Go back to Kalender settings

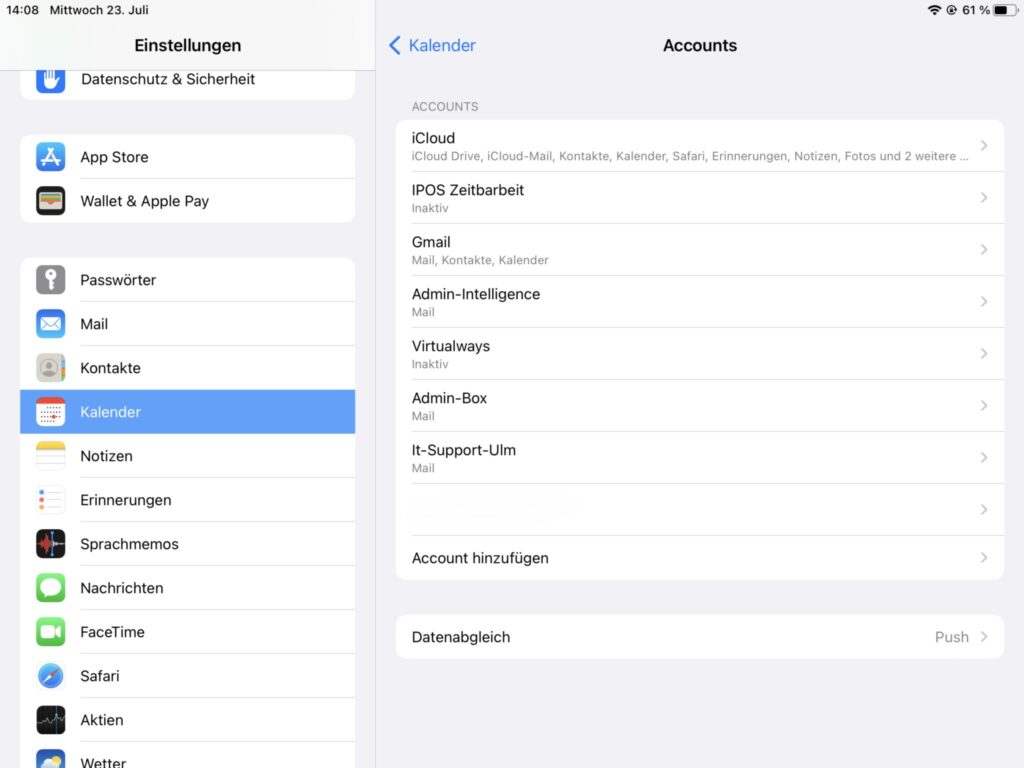tap(432, 45)
